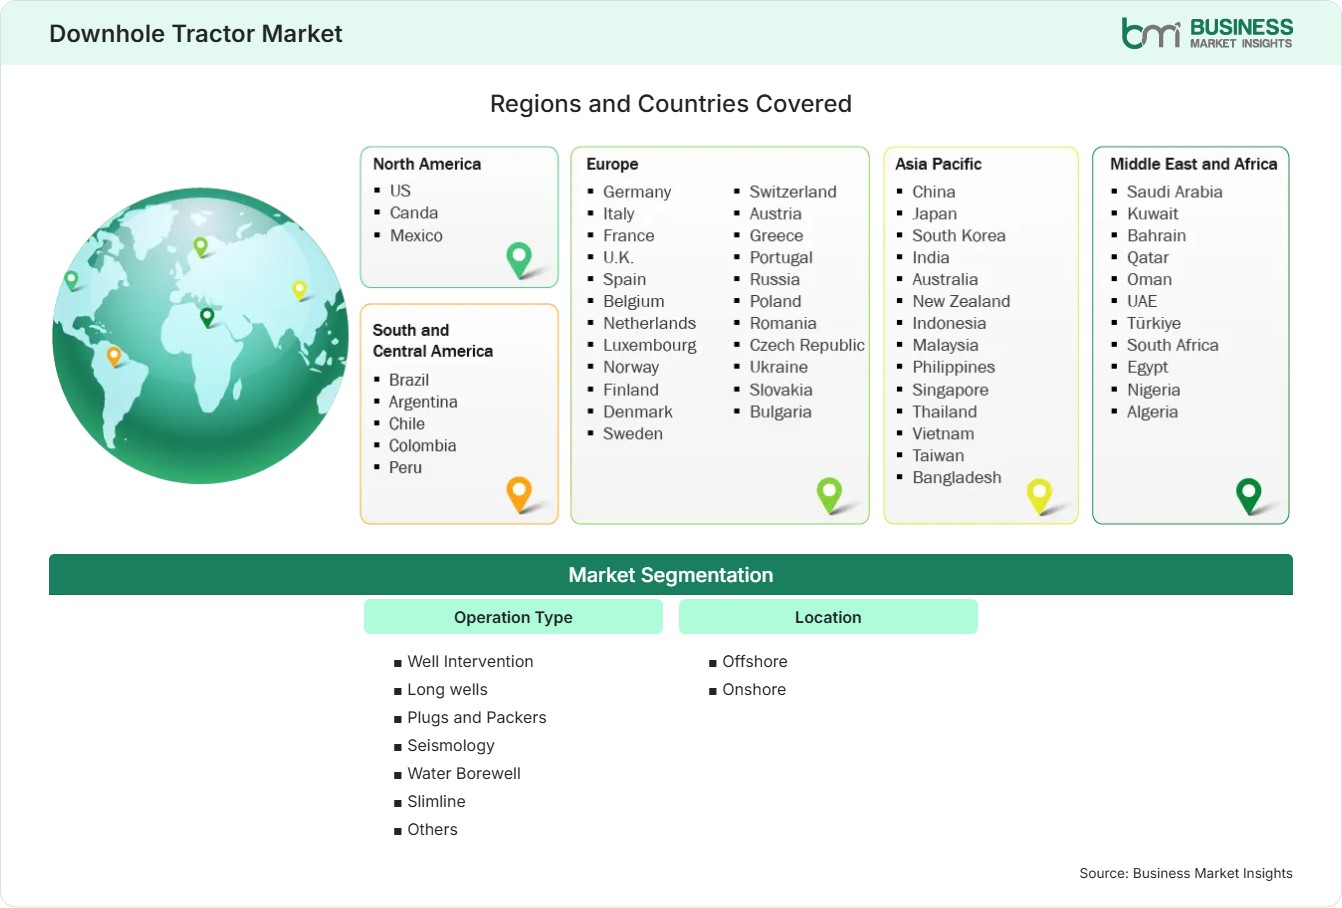The width and height of the screenshot is (1342, 908).
Task: Click 'Singapore' in Asia Pacific list
Action: (x=950, y=390)
